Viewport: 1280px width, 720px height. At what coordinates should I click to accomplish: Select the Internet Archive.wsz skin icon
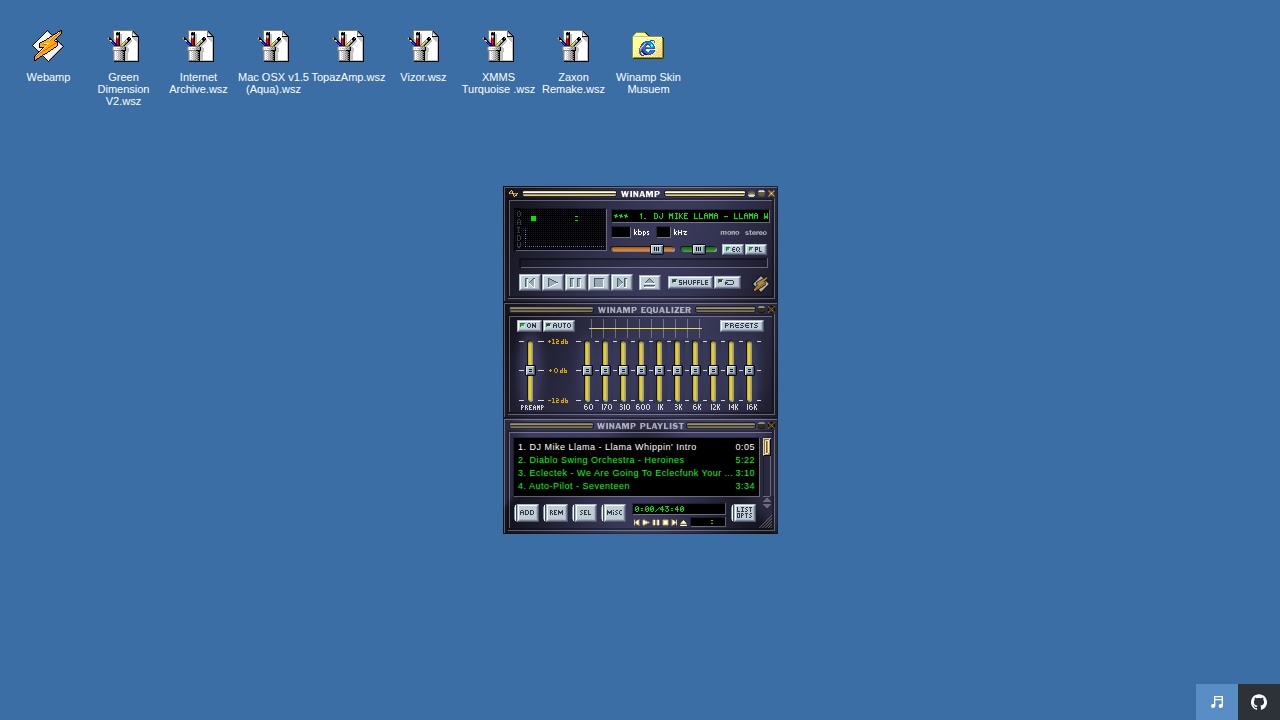(x=198, y=62)
